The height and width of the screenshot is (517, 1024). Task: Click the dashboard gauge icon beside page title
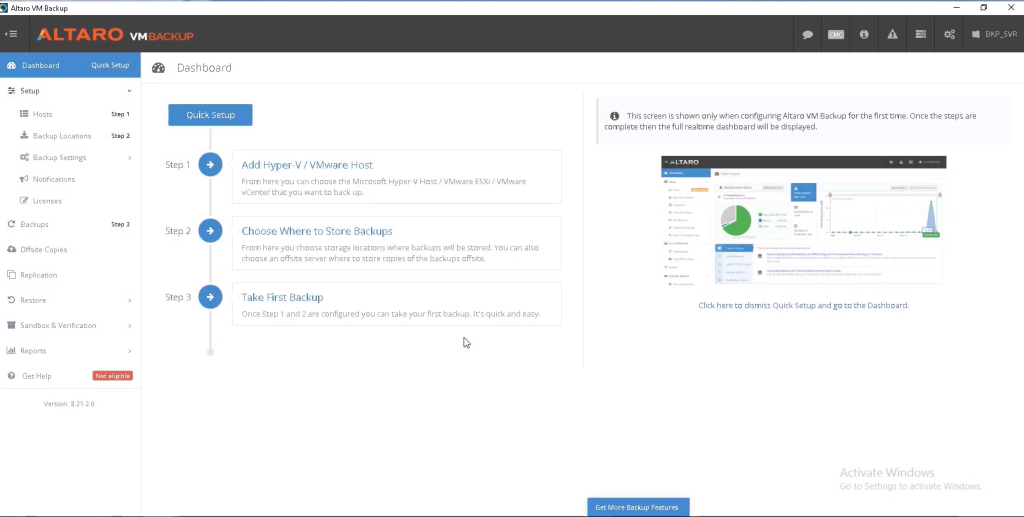[159, 68]
